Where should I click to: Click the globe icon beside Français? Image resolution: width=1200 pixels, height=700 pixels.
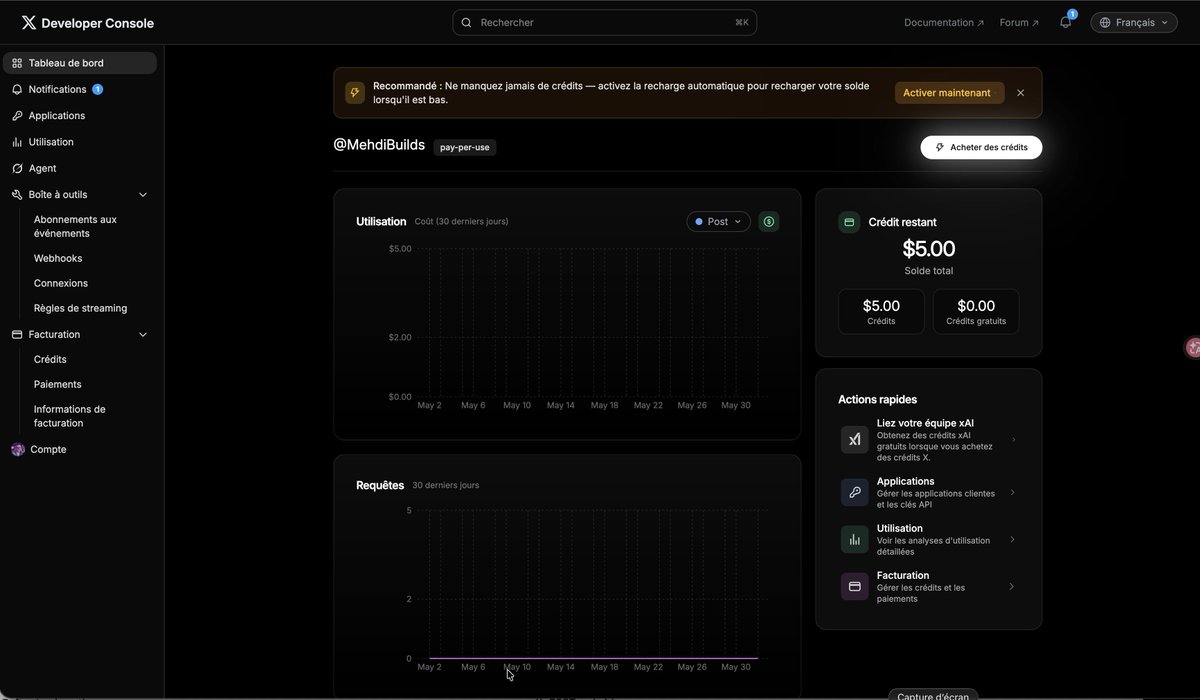tap(1105, 22)
